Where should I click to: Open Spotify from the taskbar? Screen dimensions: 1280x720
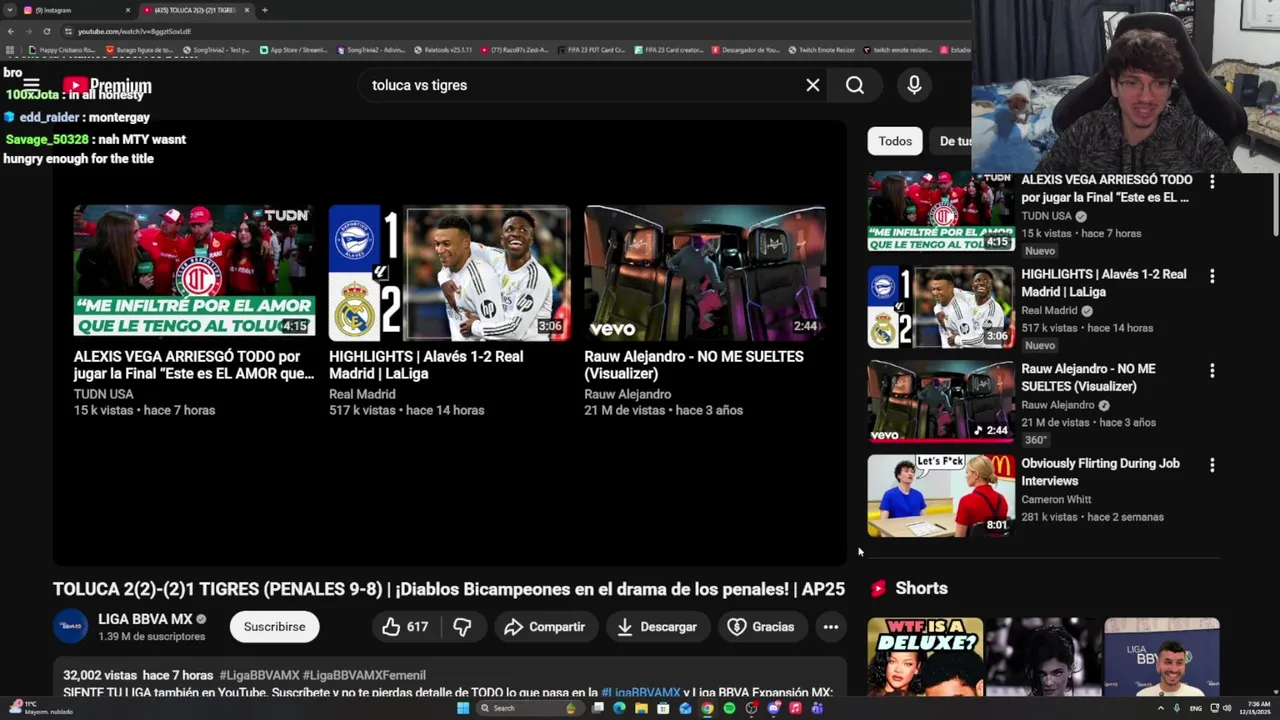coord(729,708)
